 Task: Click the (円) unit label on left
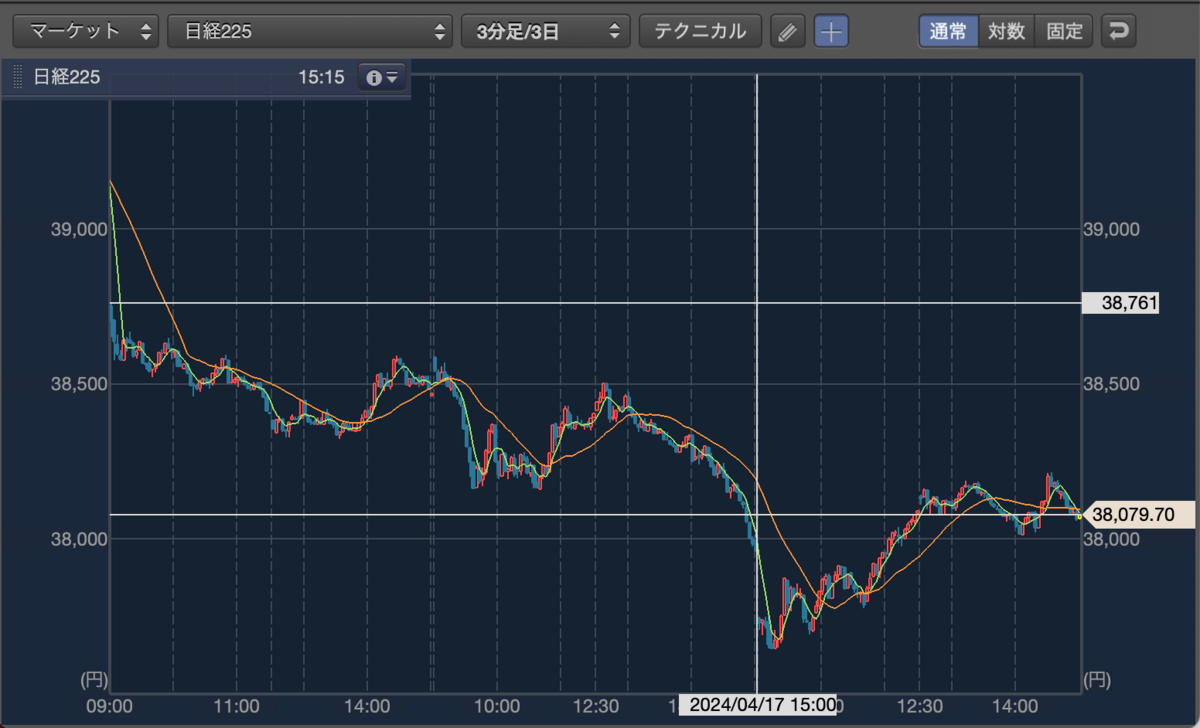coord(92,681)
